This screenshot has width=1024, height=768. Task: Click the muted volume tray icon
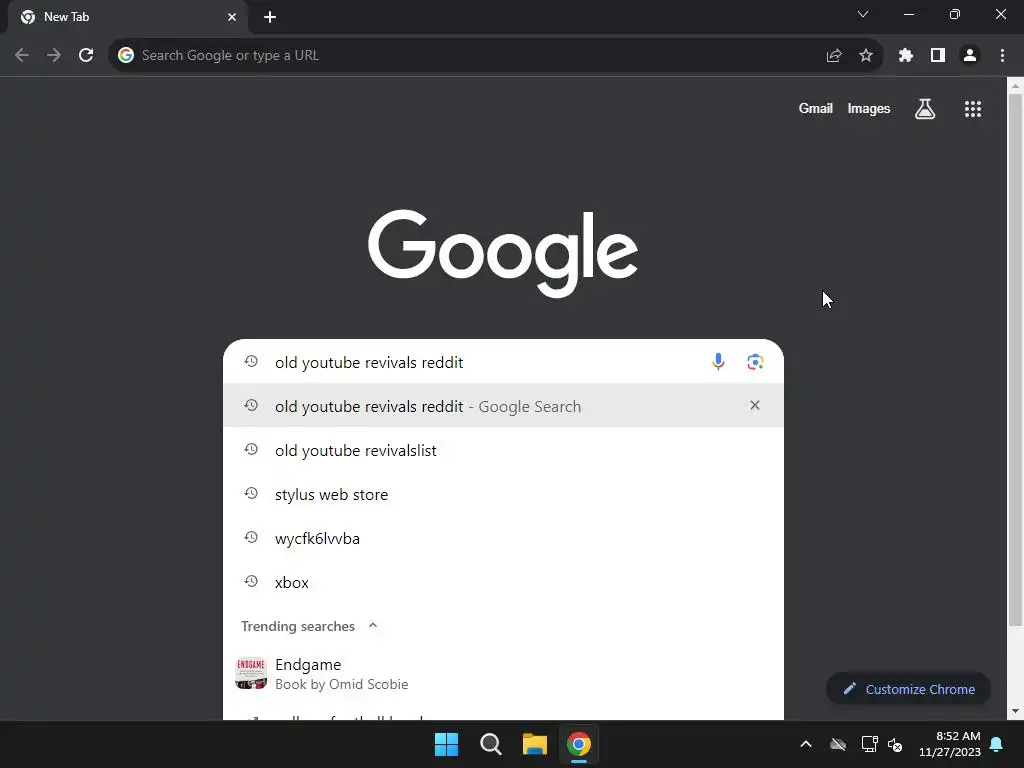(x=895, y=744)
